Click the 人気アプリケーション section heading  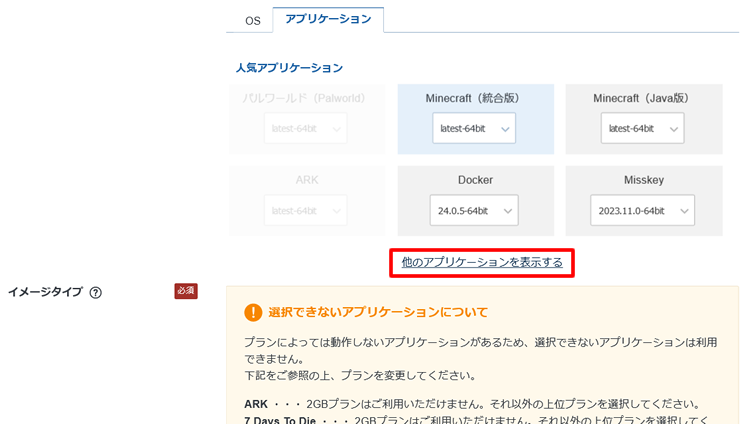[289, 68]
